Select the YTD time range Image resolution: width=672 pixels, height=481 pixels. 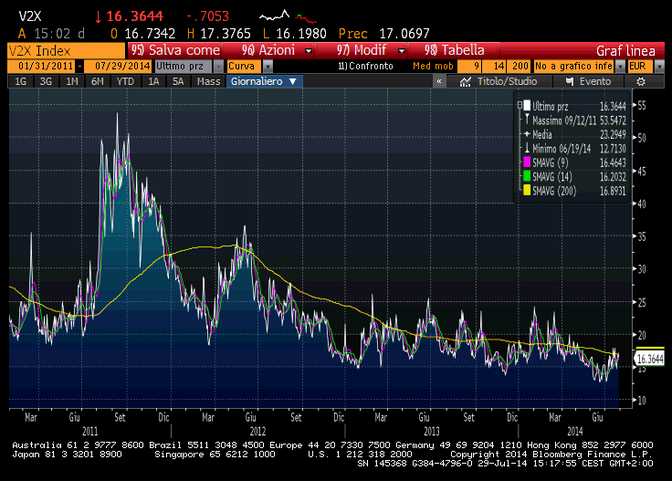pos(124,81)
